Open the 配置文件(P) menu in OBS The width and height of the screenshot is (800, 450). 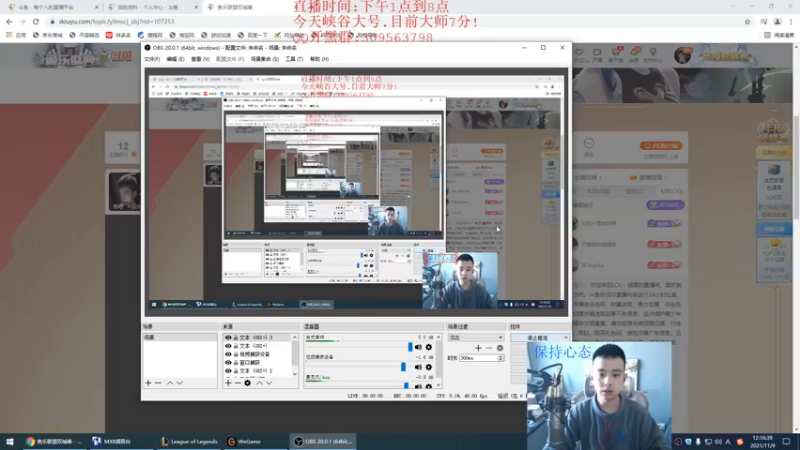230,59
